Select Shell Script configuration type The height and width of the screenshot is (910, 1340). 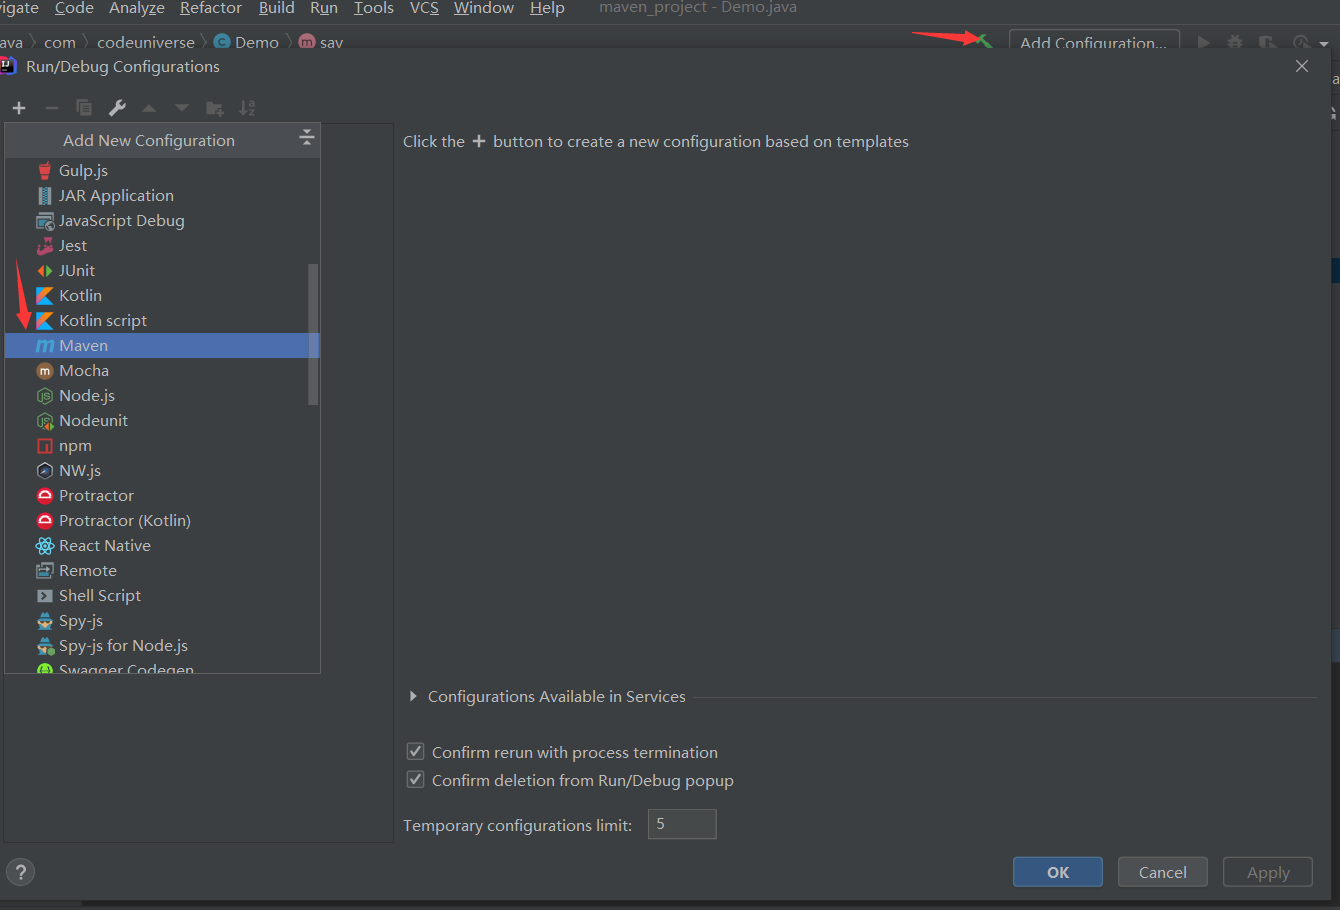pyautogui.click(x=162, y=595)
